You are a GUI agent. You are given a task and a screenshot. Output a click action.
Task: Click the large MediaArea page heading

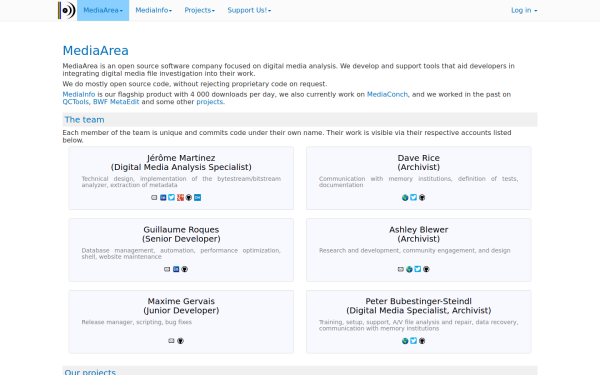click(x=96, y=51)
